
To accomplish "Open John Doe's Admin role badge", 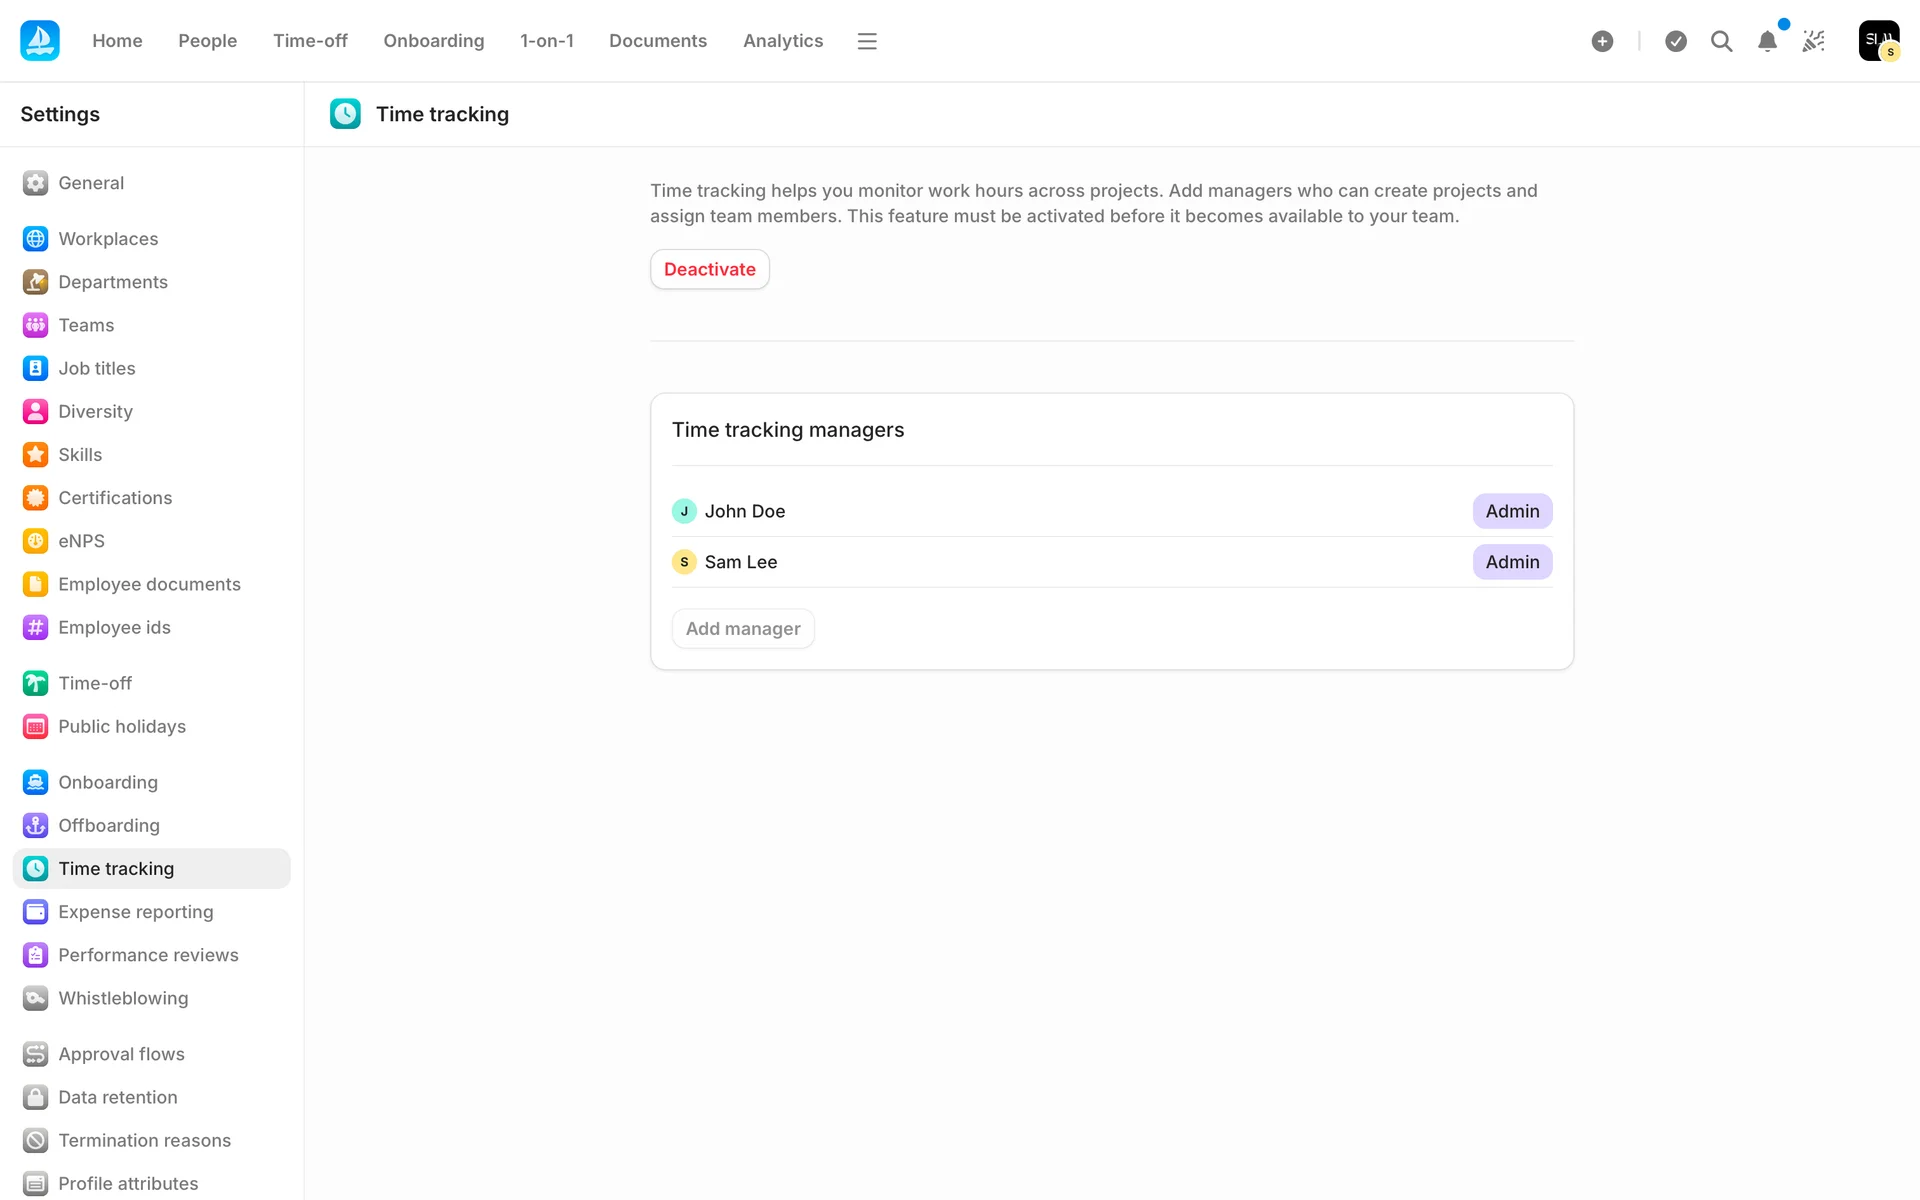I will [1511, 511].
